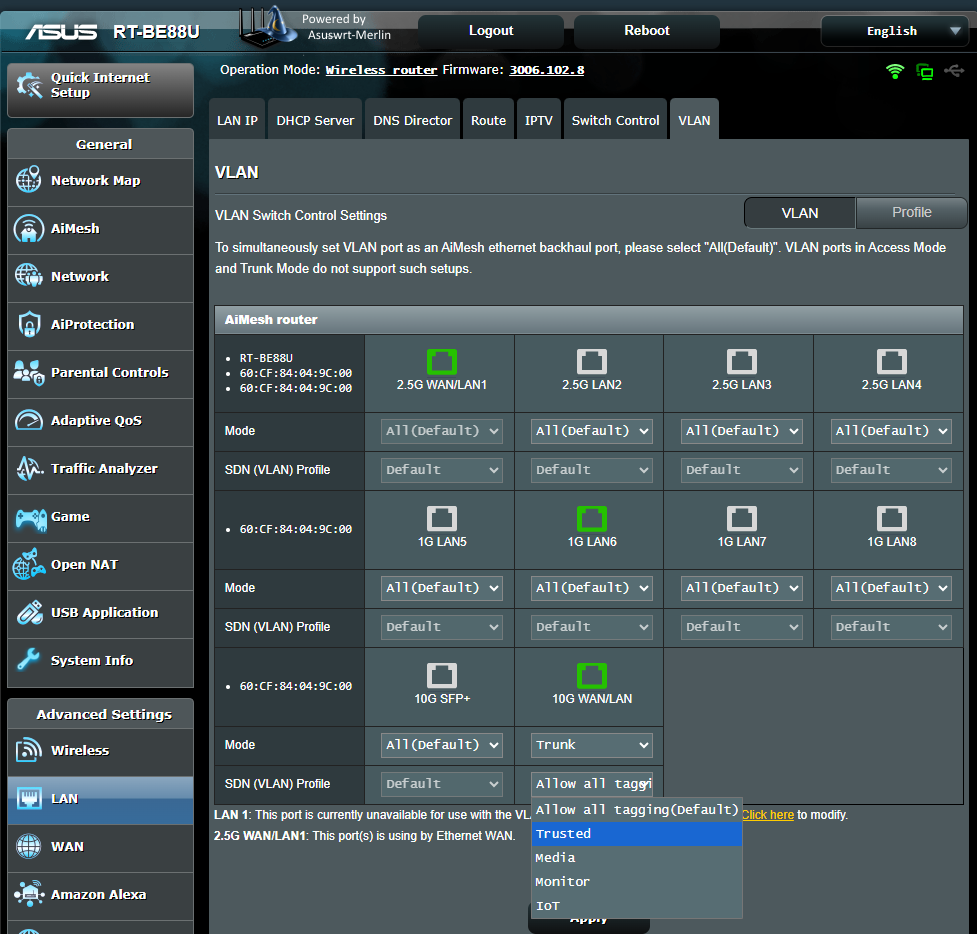Open Mode dropdown for 2.5G LAN4
The height and width of the screenshot is (934, 977).
(x=891, y=431)
